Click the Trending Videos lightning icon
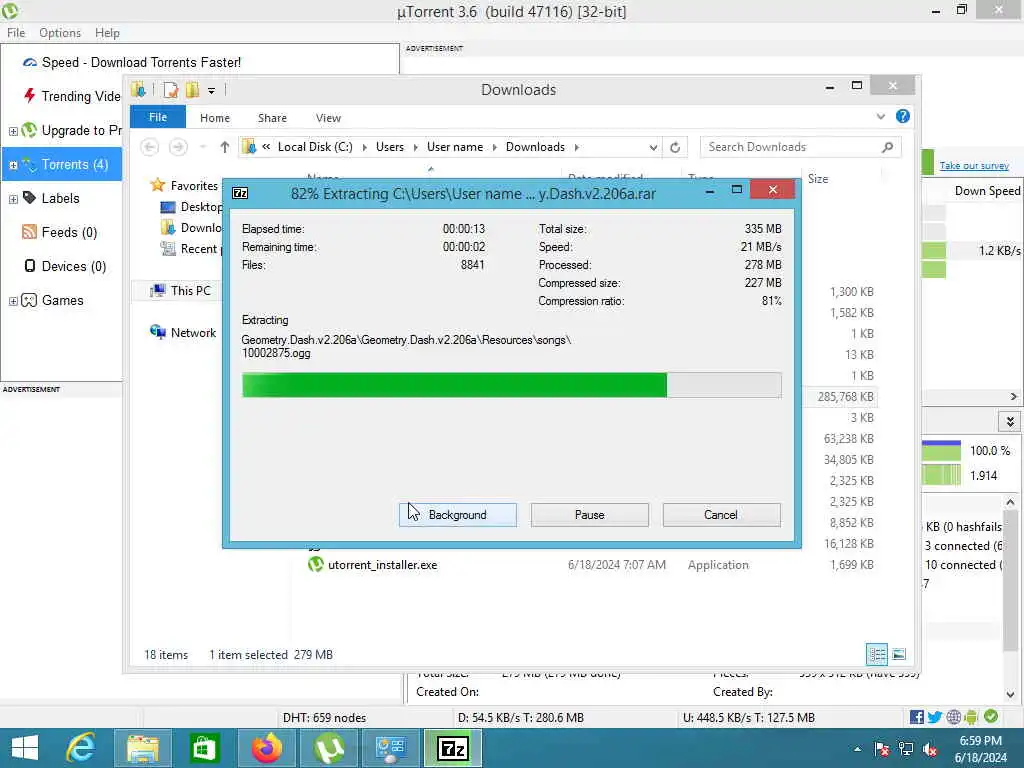Viewport: 1024px width, 768px height. click(29, 96)
